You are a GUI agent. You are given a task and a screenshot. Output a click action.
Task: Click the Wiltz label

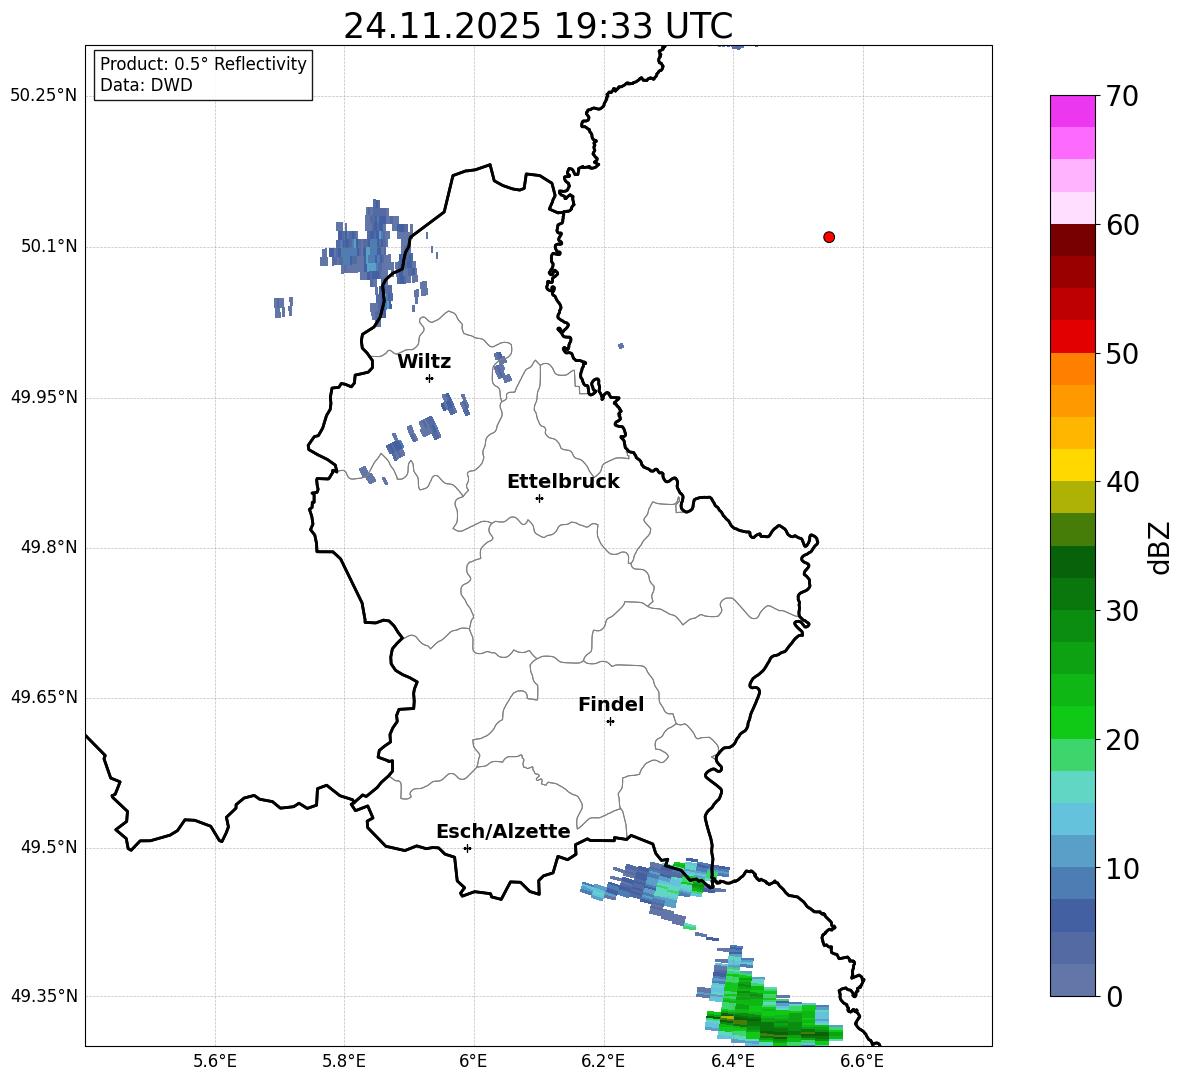tap(424, 362)
